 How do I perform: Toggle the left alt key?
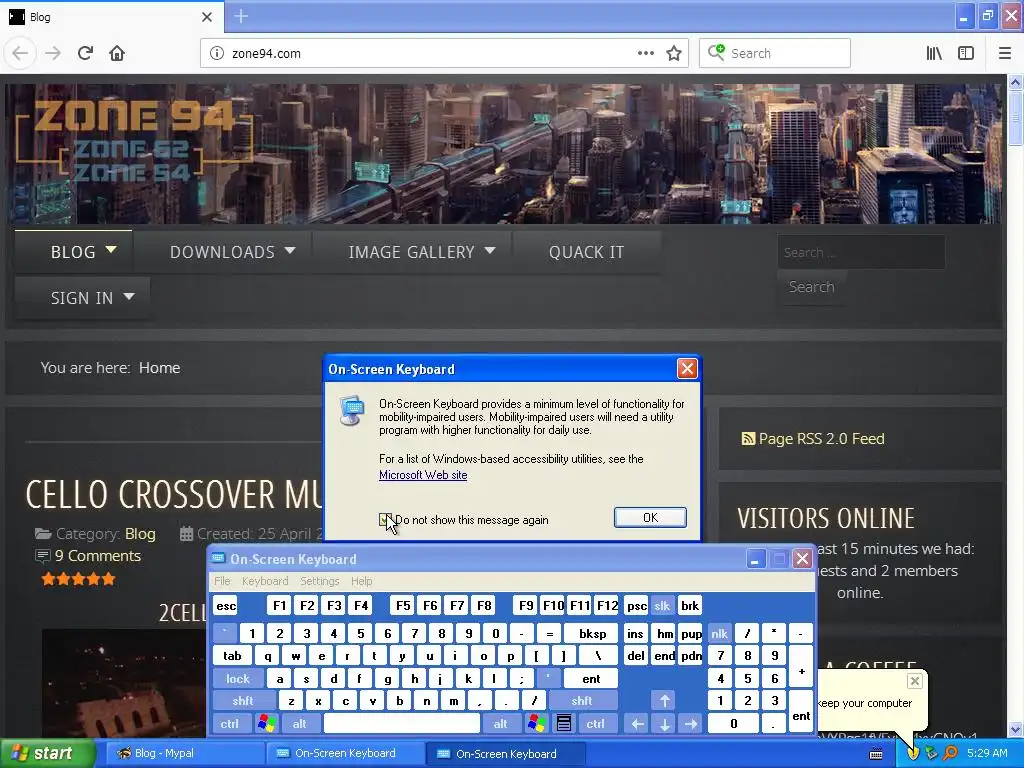click(x=300, y=723)
